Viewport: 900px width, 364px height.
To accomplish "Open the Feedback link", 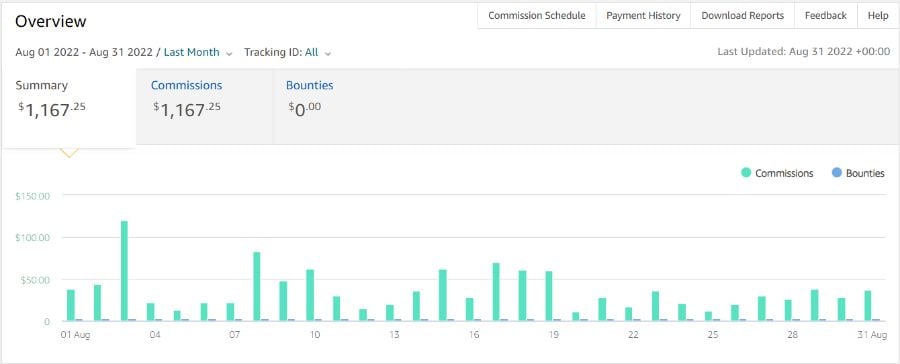I will pyautogui.click(x=825, y=16).
